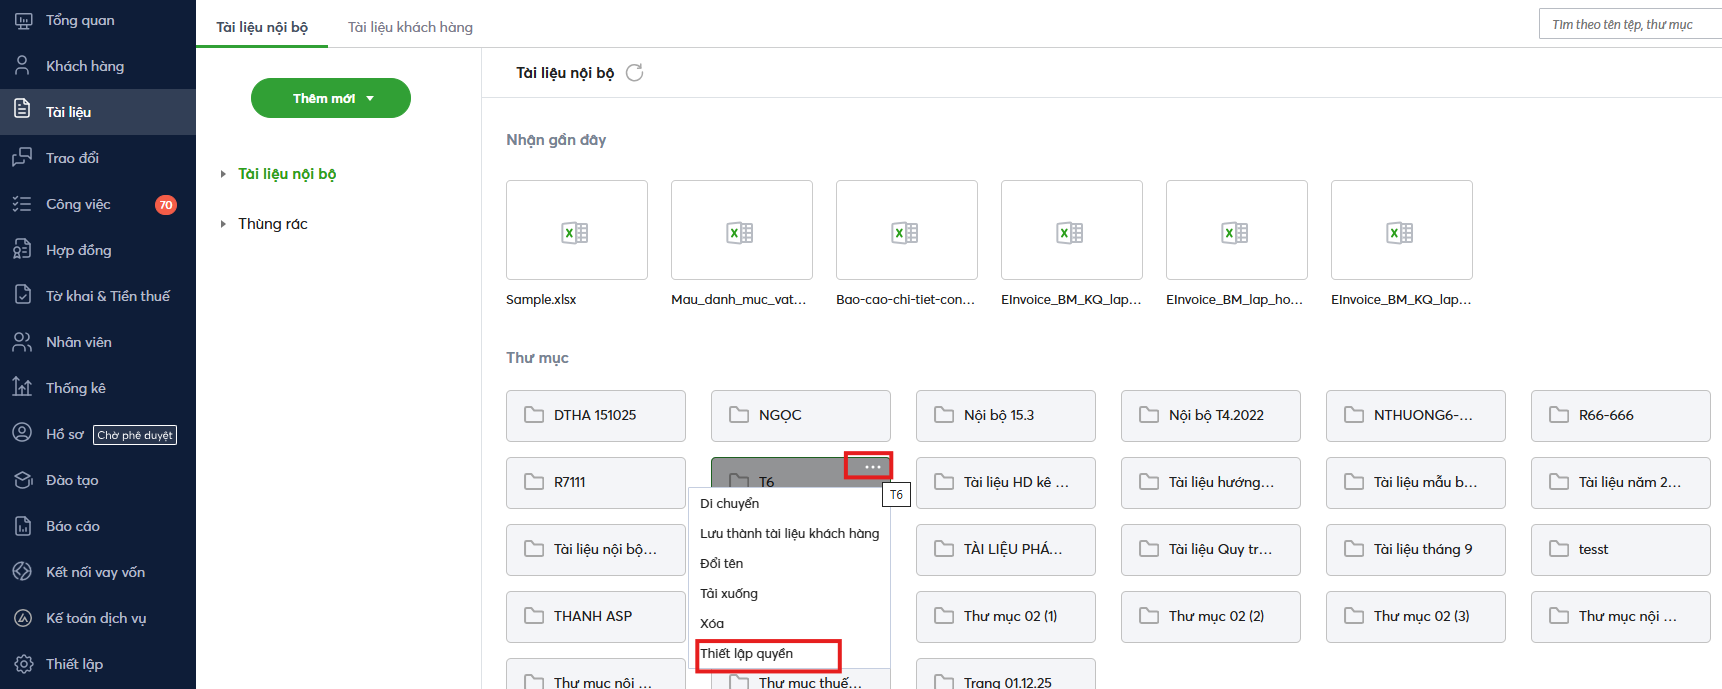Screen dimensions: 1722x689
Task: Switch to Tài liệu khách hàng tab
Action: pyautogui.click(x=410, y=27)
